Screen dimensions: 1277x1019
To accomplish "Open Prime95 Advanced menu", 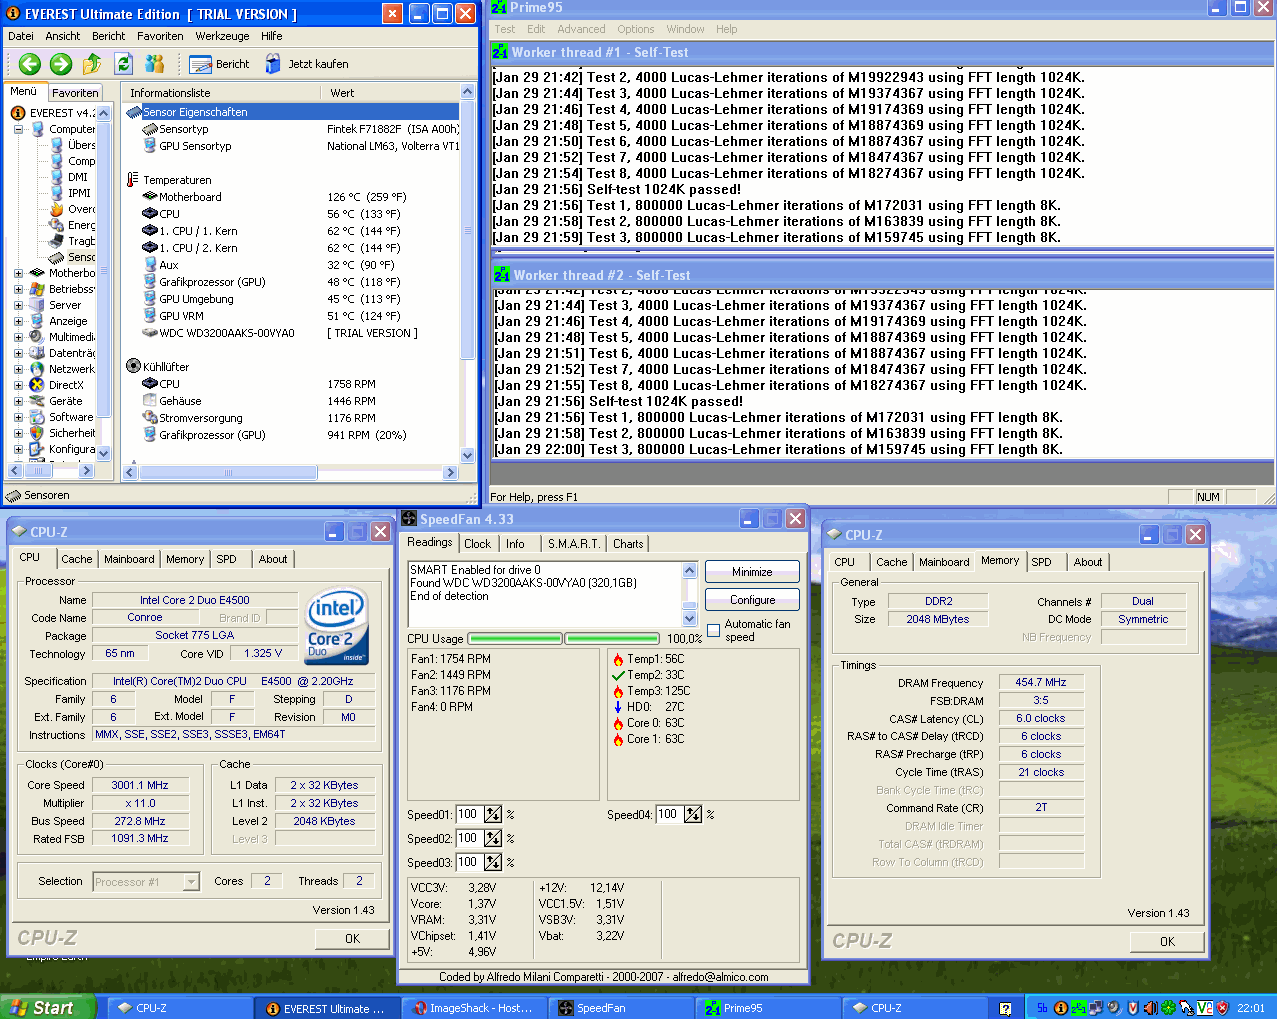I will click(x=581, y=29).
